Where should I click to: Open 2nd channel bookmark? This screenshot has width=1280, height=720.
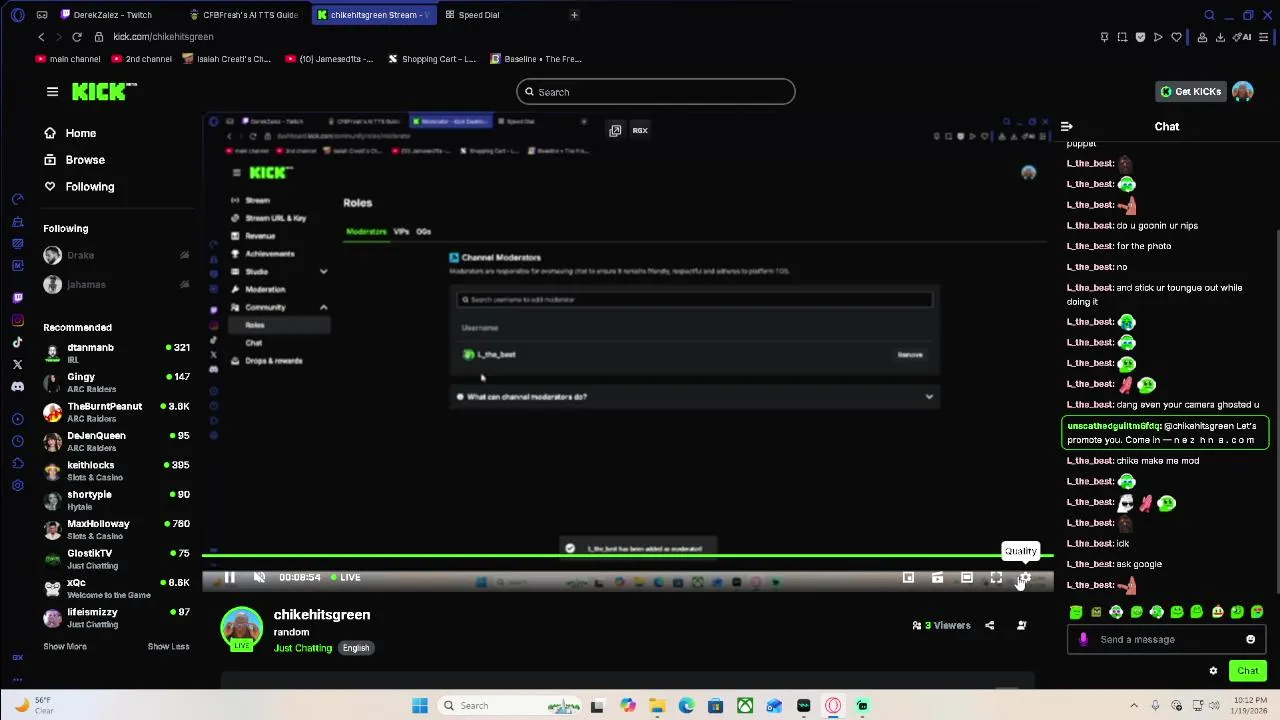tap(142, 59)
